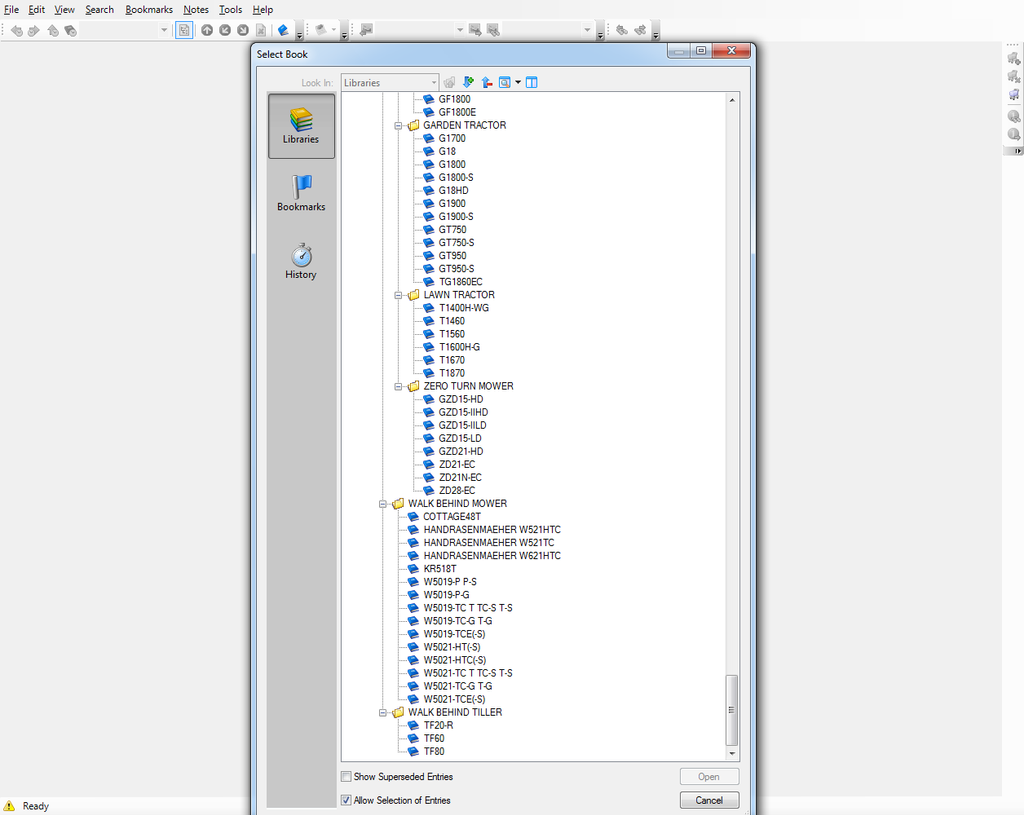Uncheck Allow Selection of Entries
The width and height of the screenshot is (1024, 815).
pyautogui.click(x=346, y=801)
